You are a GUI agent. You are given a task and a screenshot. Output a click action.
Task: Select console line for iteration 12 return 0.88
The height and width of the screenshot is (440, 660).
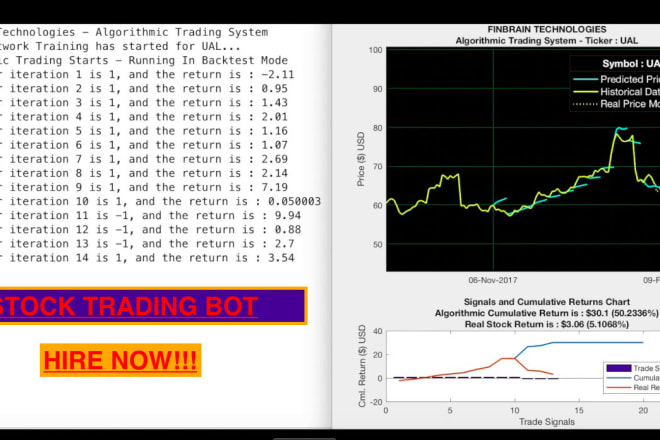(151, 230)
